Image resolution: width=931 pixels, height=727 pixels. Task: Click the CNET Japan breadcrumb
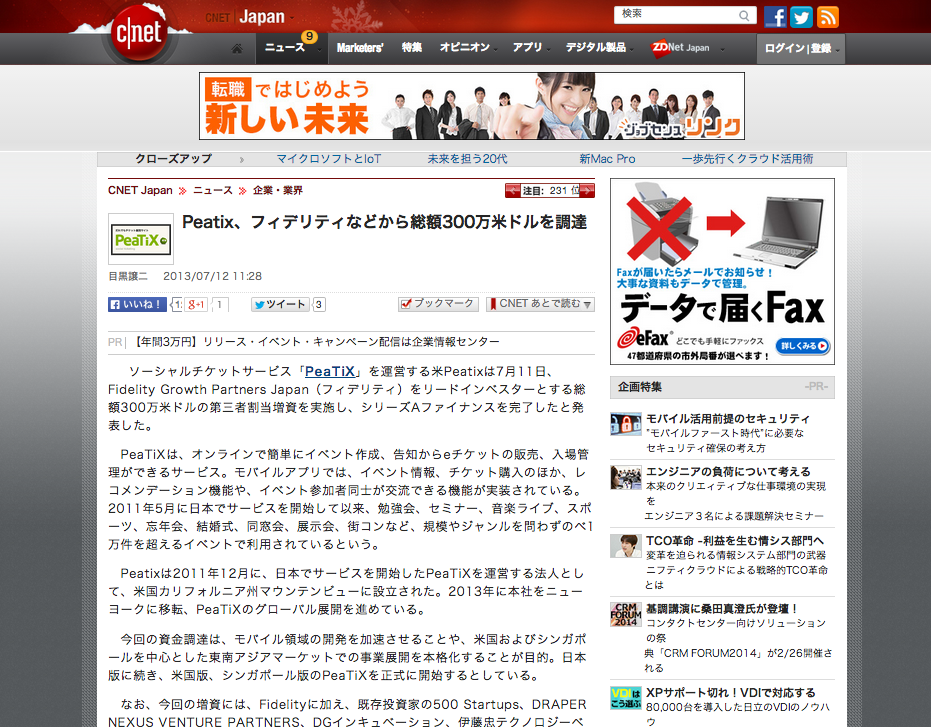(x=140, y=191)
